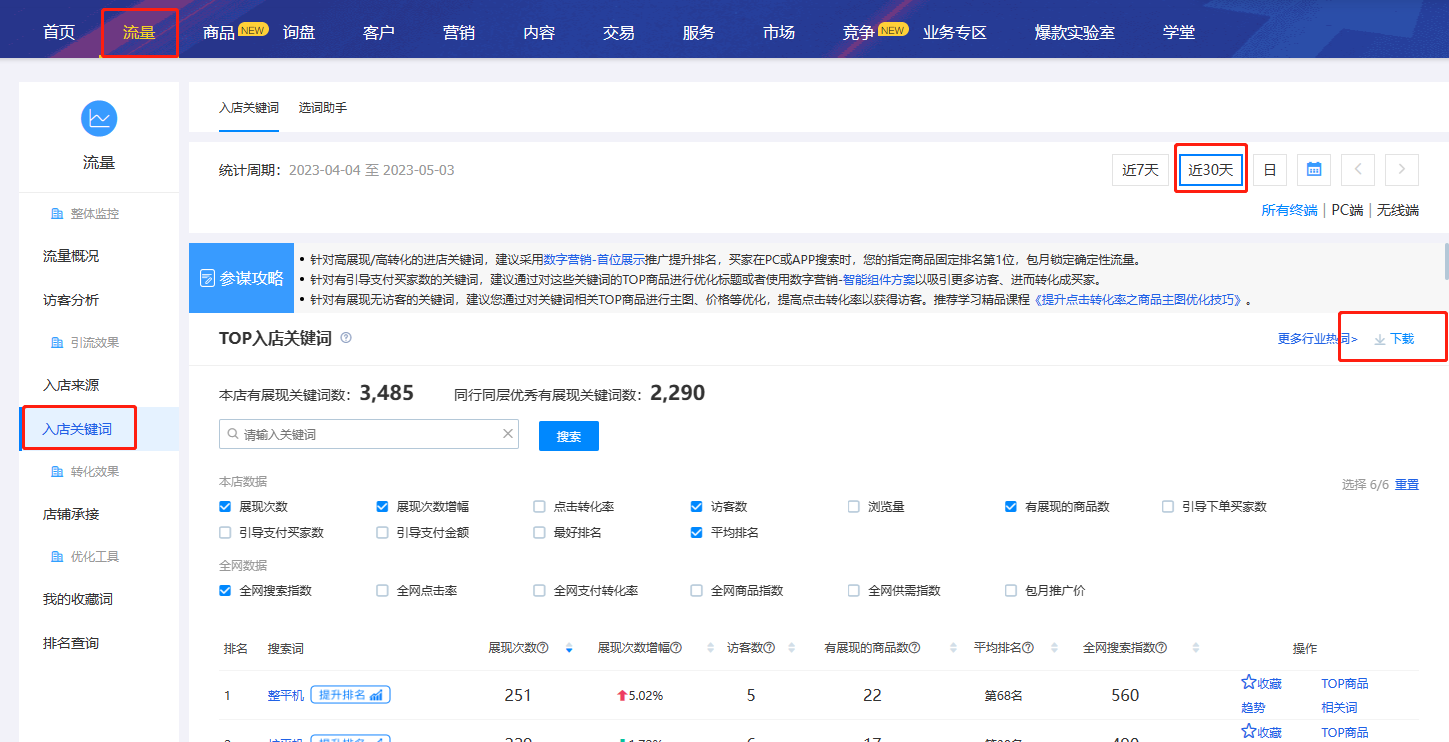
Task: Click the 请输入关键词 search input
Action: [369, 434]
